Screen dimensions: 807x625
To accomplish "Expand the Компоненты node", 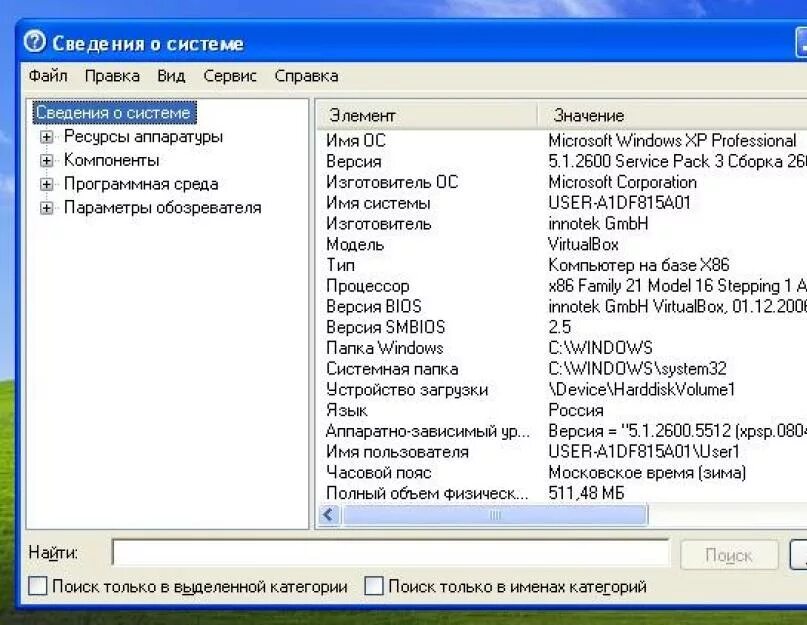I will pyautogui.click(x=46, y=161).
